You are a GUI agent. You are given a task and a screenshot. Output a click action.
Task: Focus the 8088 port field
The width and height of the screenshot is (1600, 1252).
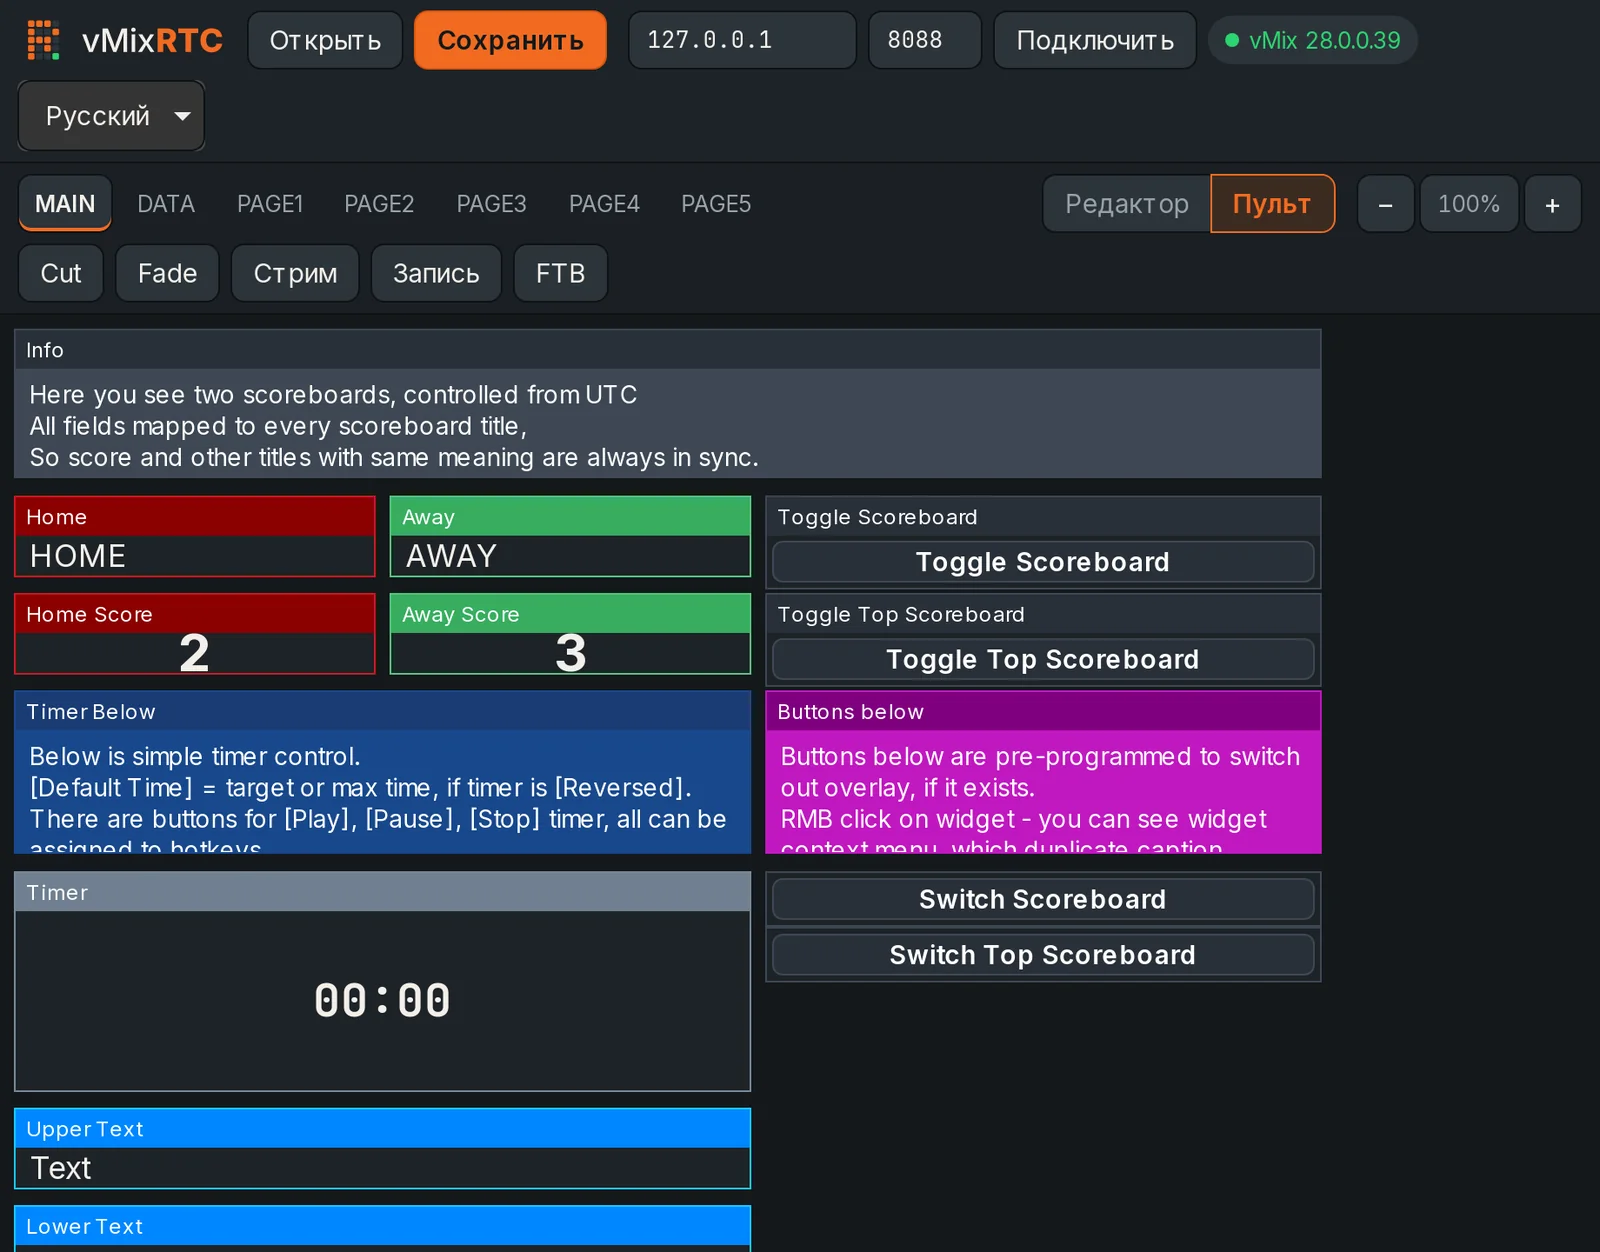coord(925,40)
